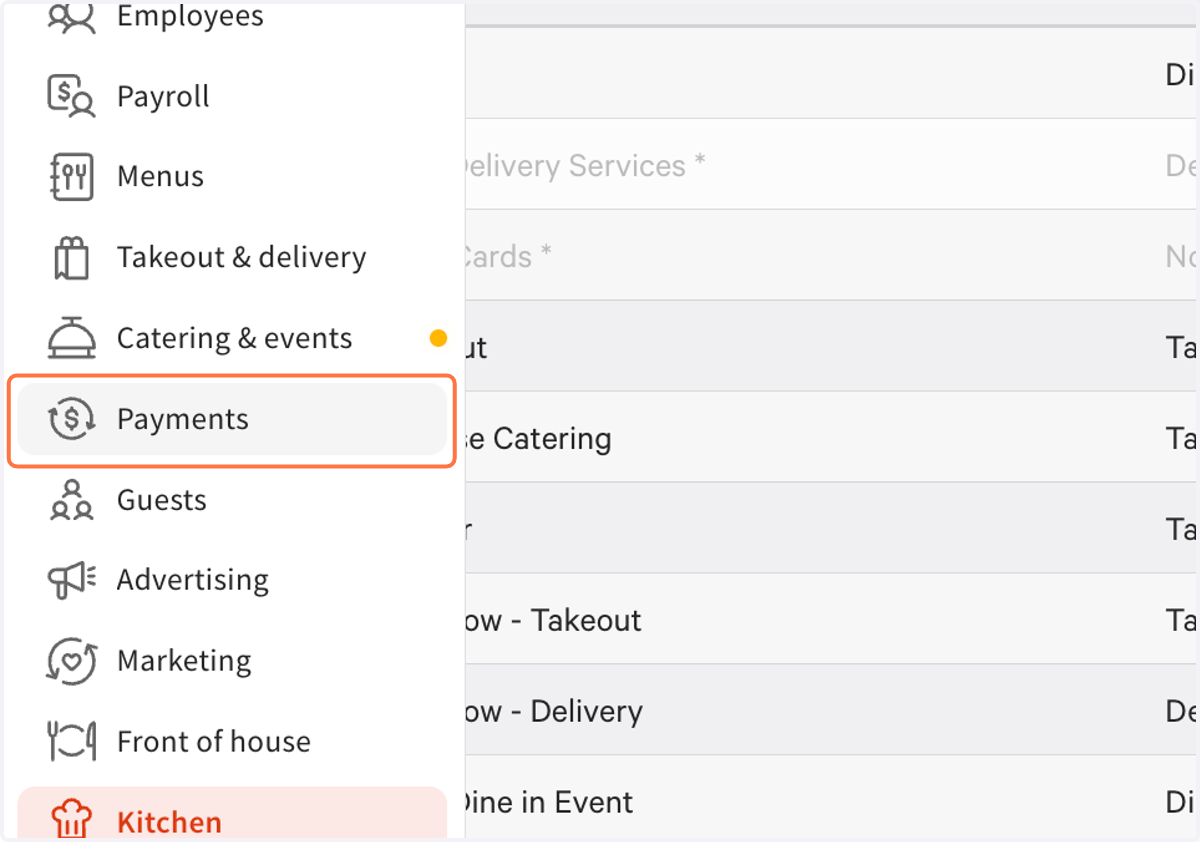
Task: Navigate to Advertising
Action: (232, 580)
